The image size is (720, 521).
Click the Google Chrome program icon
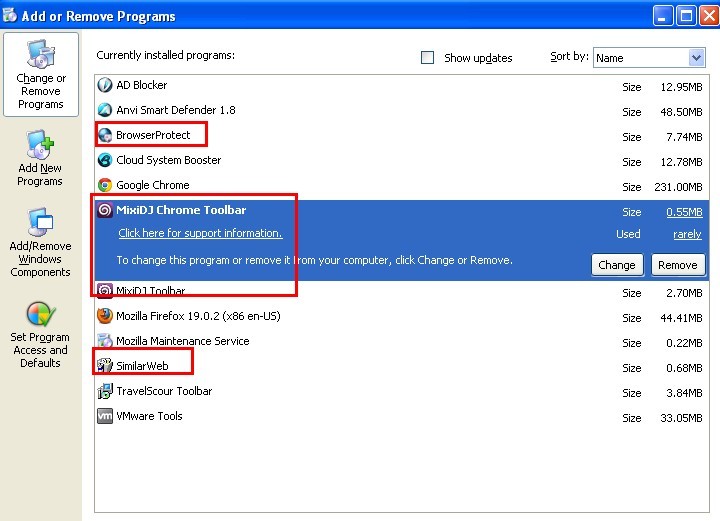(105, 185)
